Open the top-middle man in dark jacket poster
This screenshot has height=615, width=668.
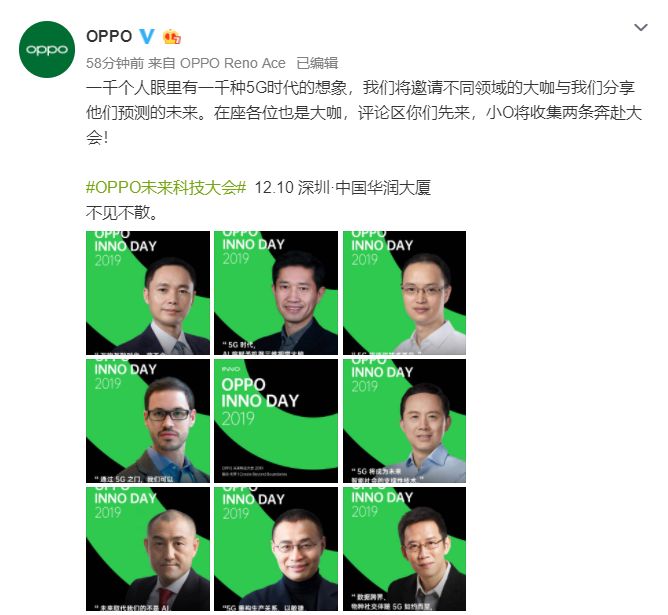tap(276, 293)
